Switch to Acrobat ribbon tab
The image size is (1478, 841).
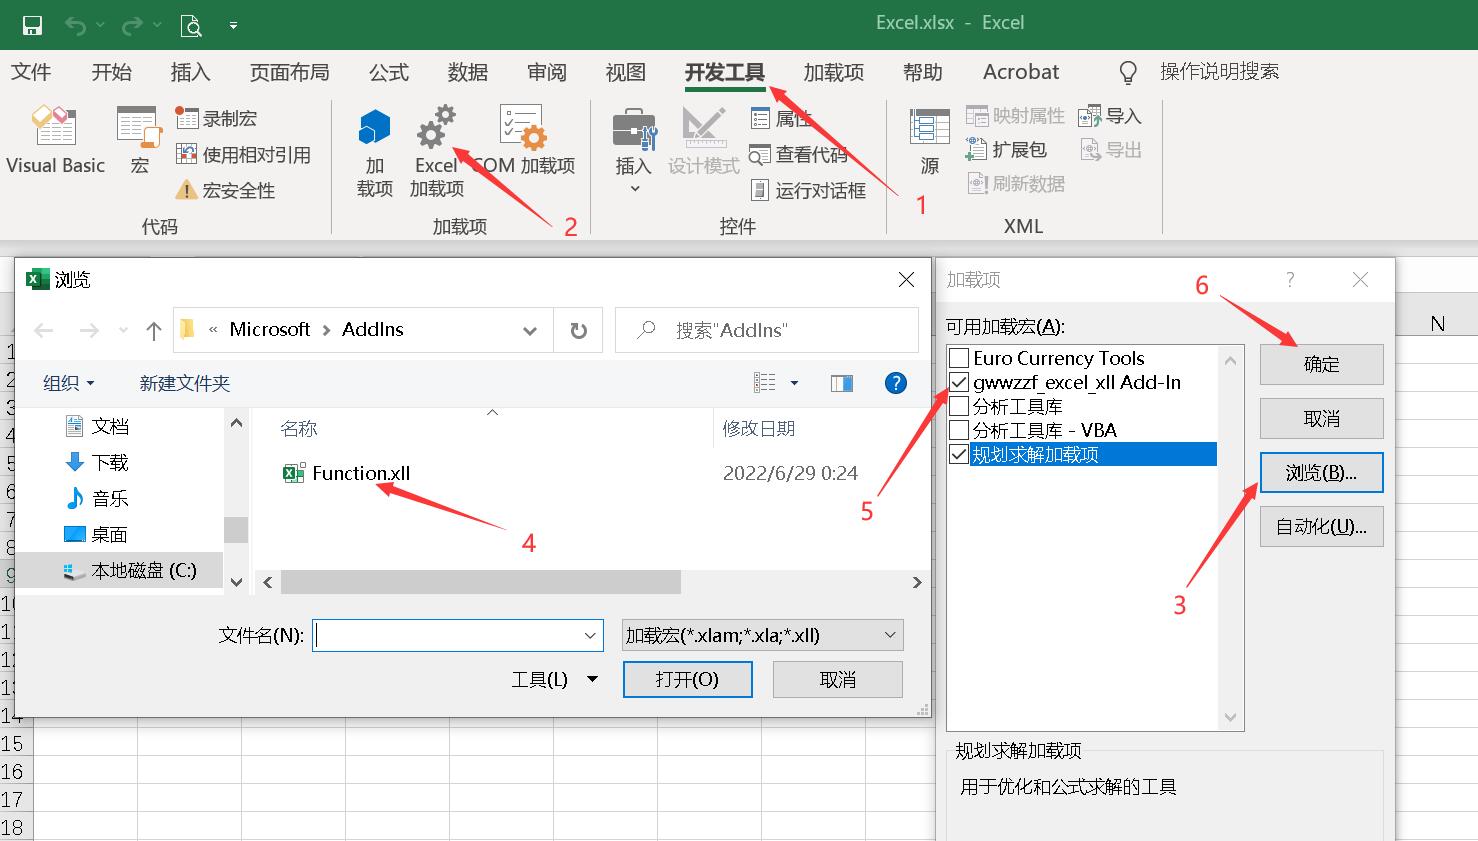tap(1021, 72)
